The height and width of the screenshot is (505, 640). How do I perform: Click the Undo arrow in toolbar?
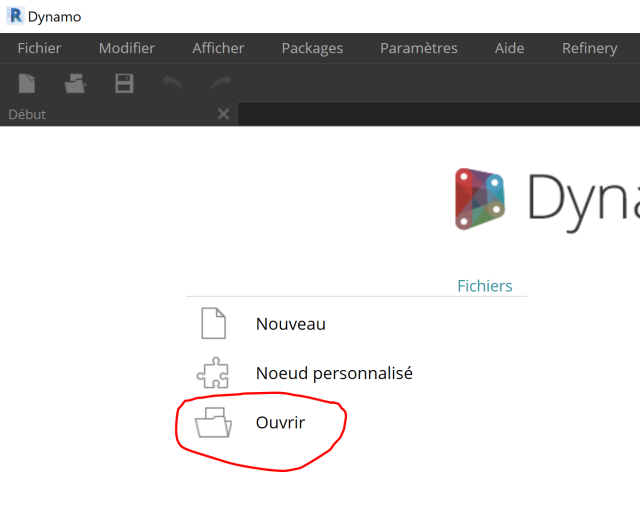173,82
